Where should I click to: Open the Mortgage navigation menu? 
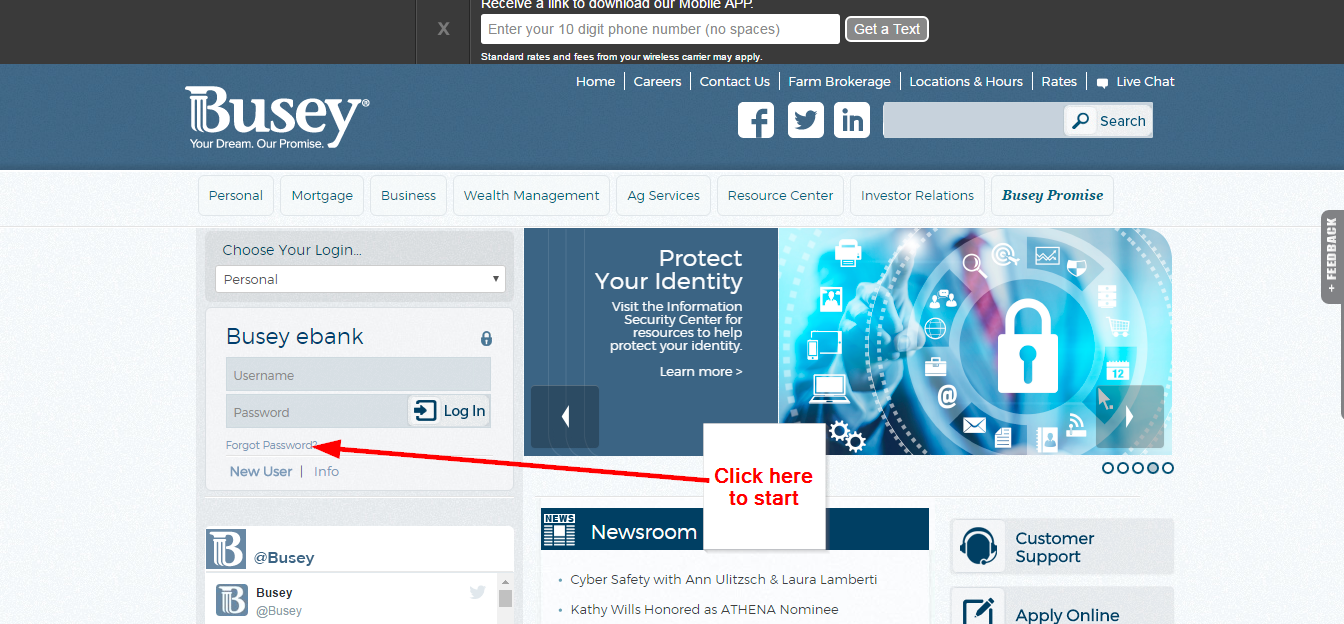coord(322,196)
